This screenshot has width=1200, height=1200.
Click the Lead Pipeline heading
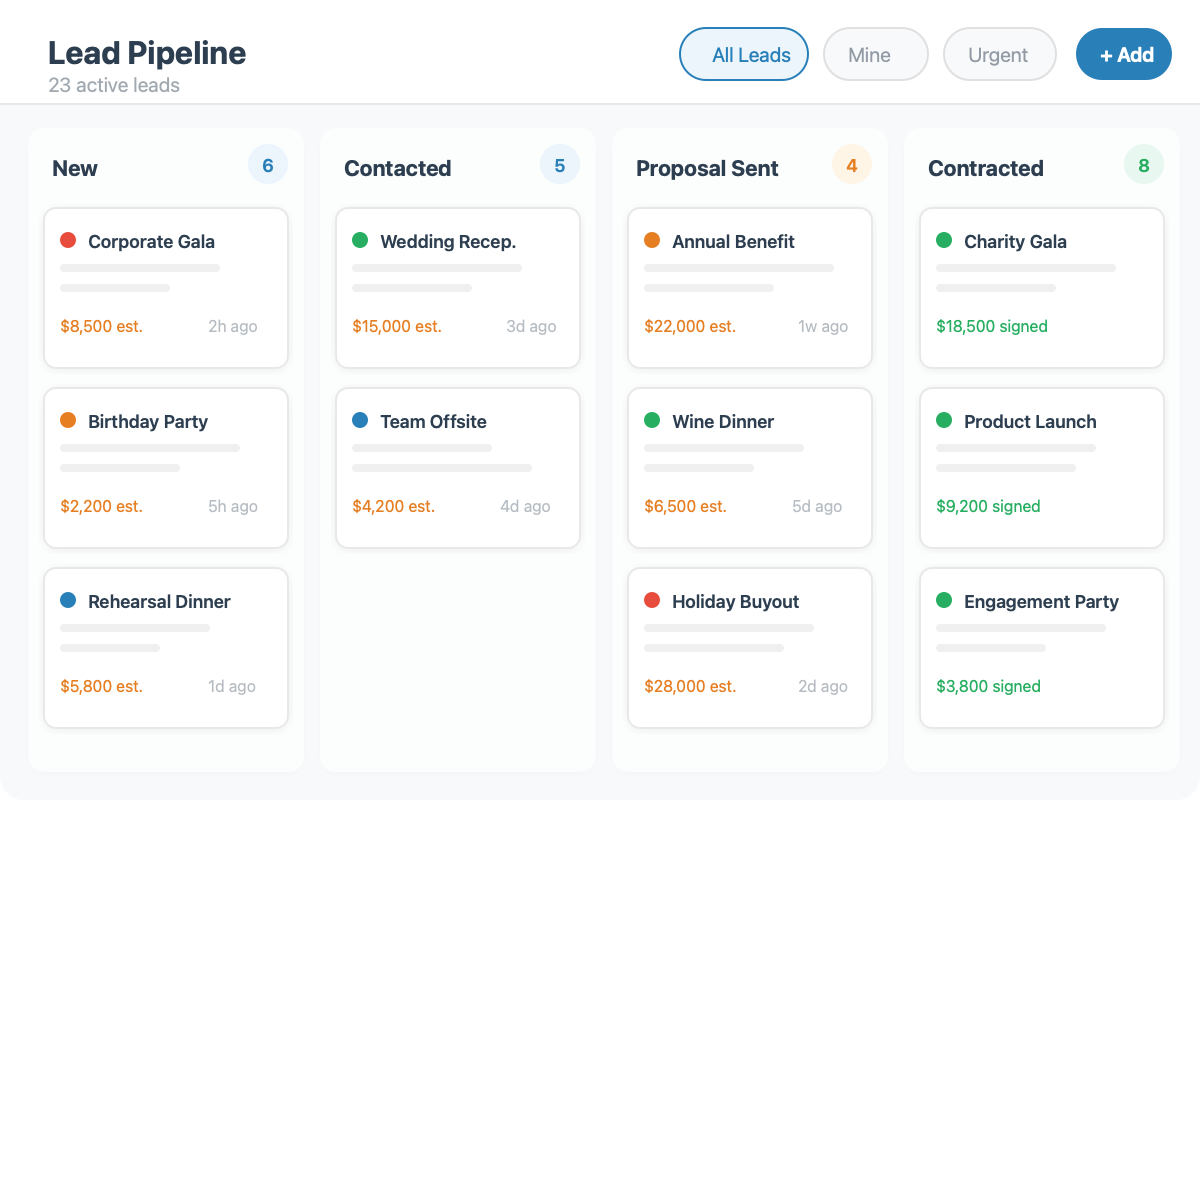pyautogui.click(x=146, y=53)
